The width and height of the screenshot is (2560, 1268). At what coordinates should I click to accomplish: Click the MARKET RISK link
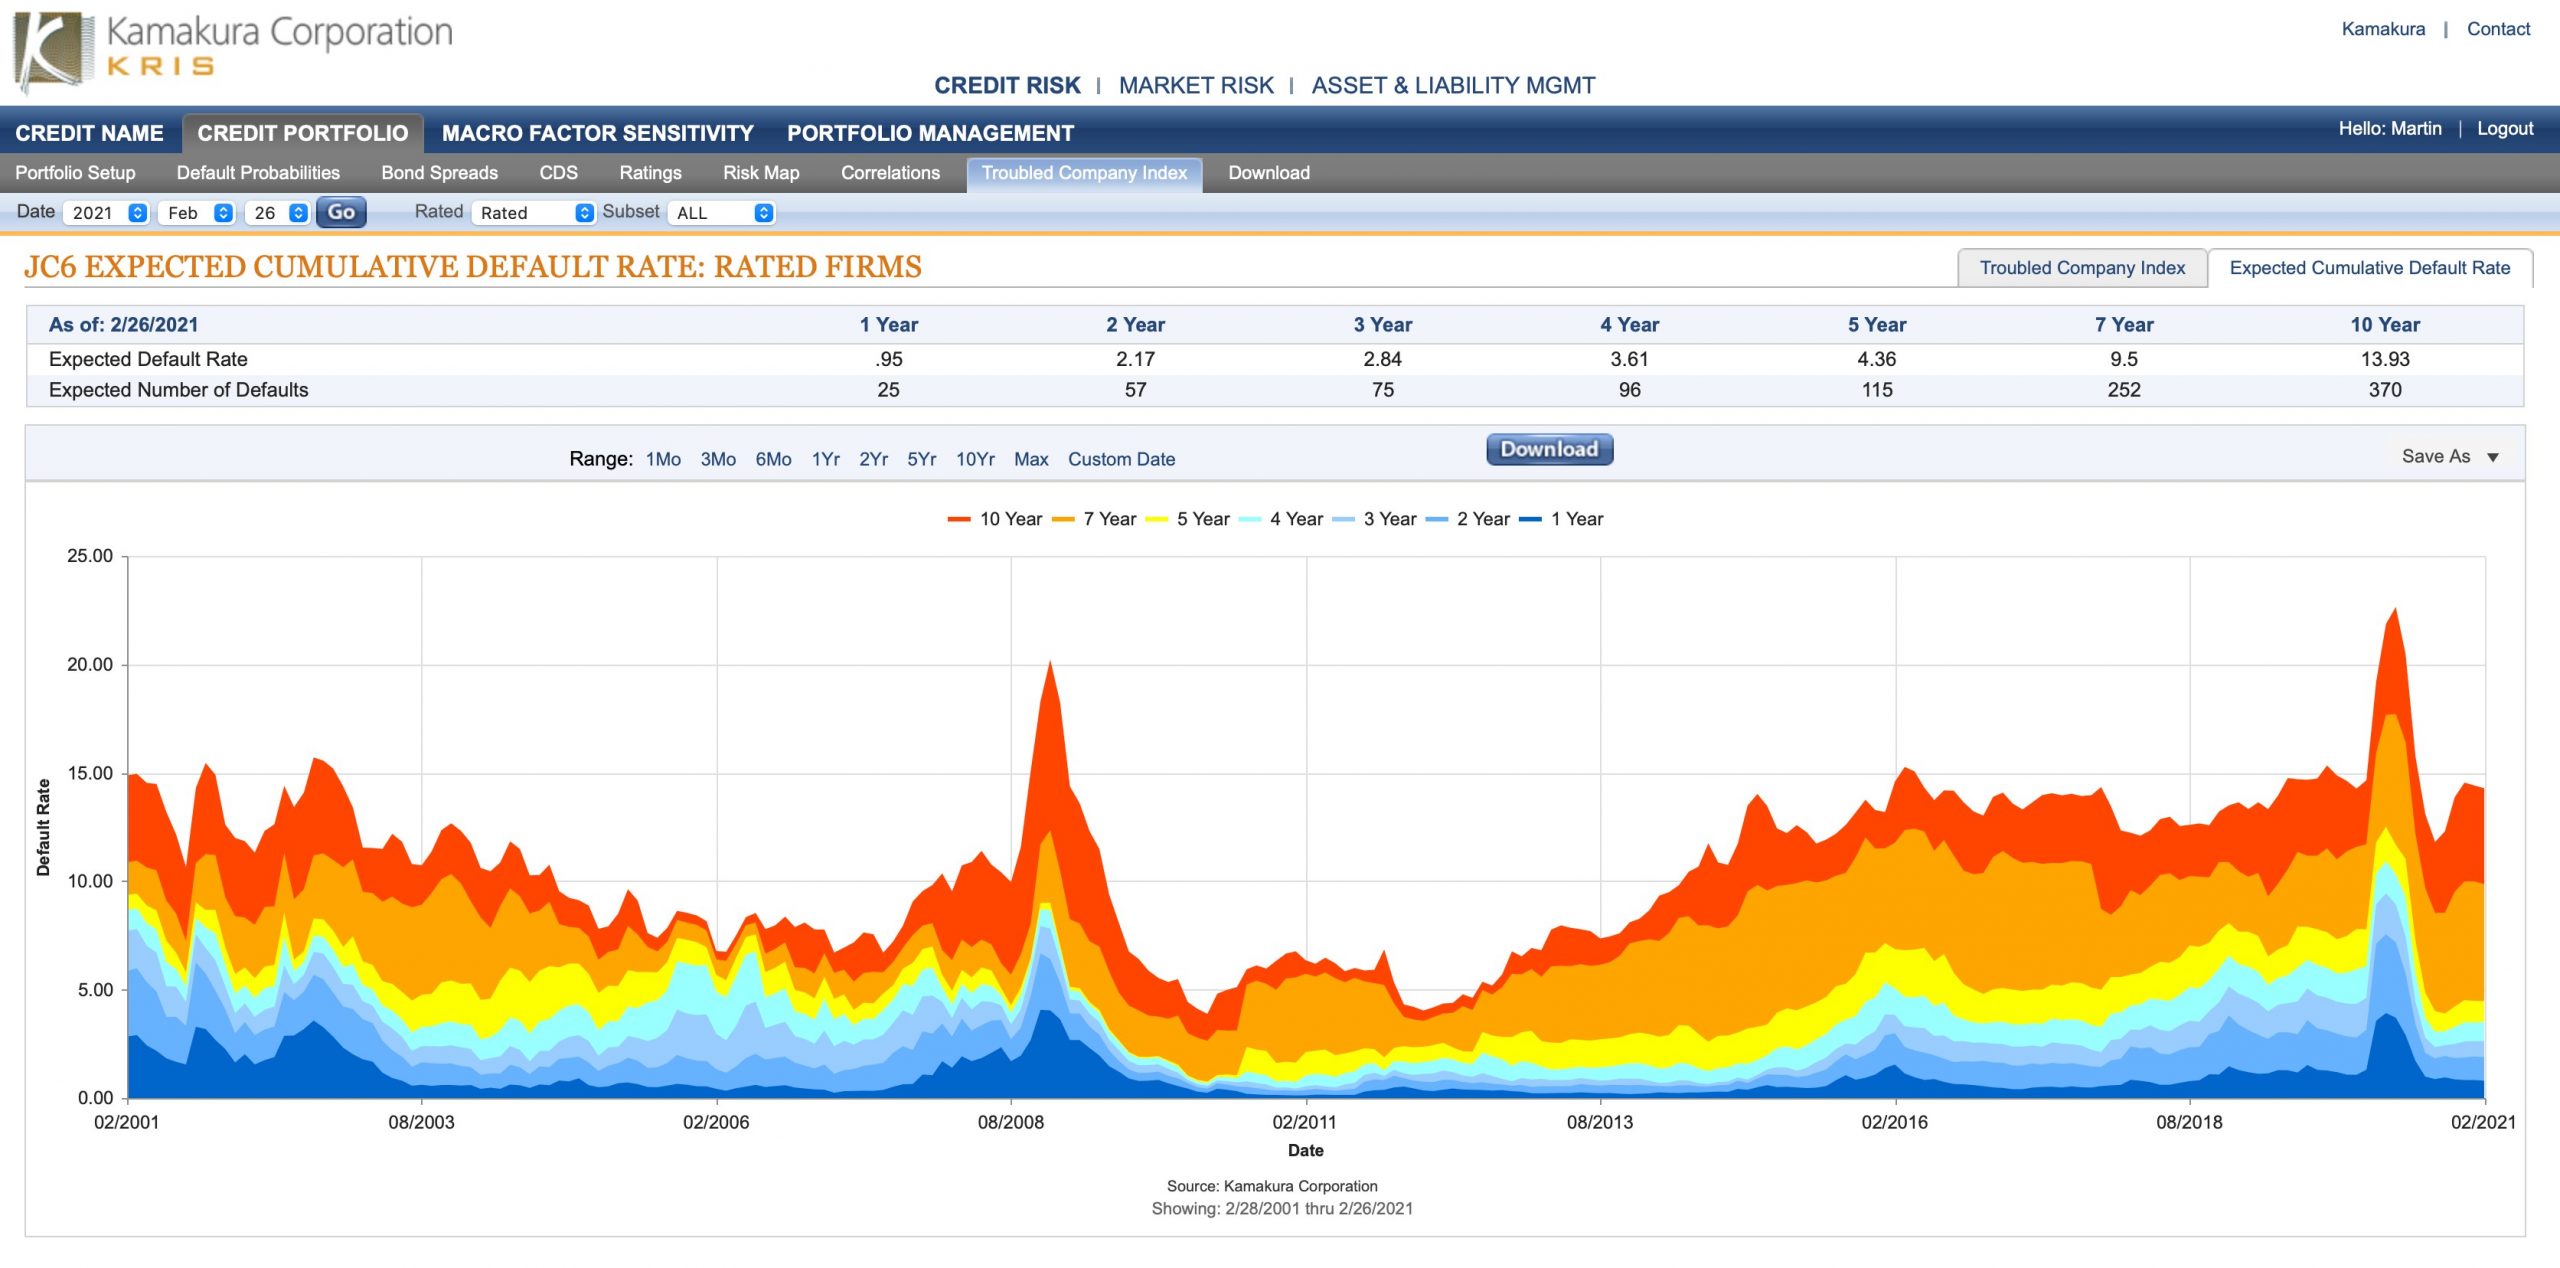coord(1196,86)
